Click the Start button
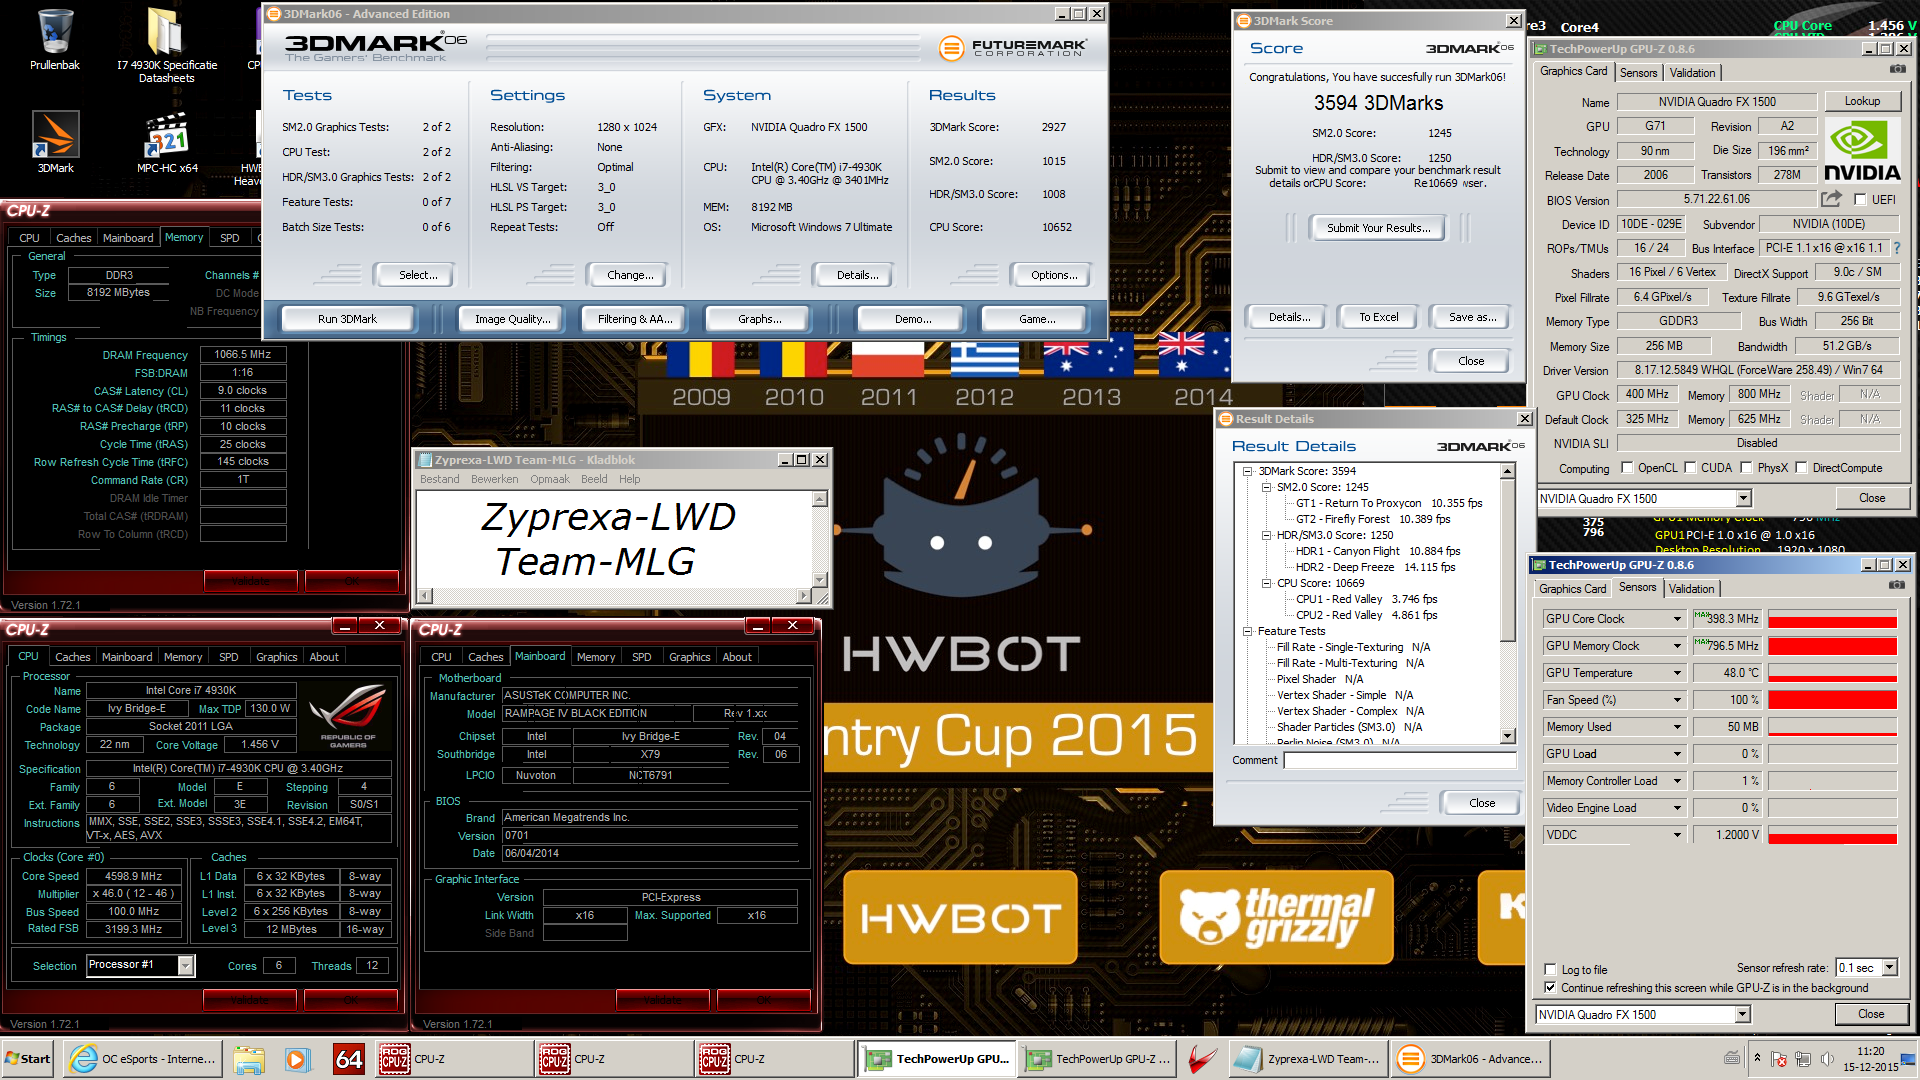 coord(28,1059)
